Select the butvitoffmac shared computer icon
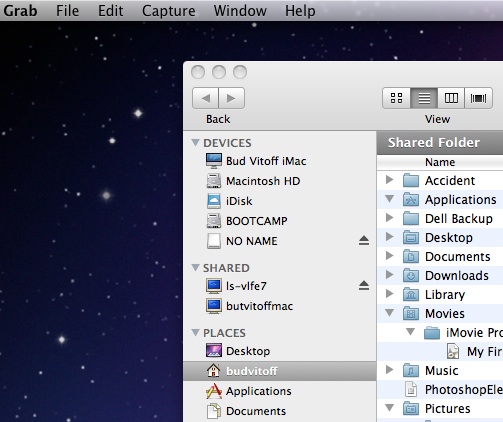The height and width of the screenshot is (422, 503). point(214,306)
